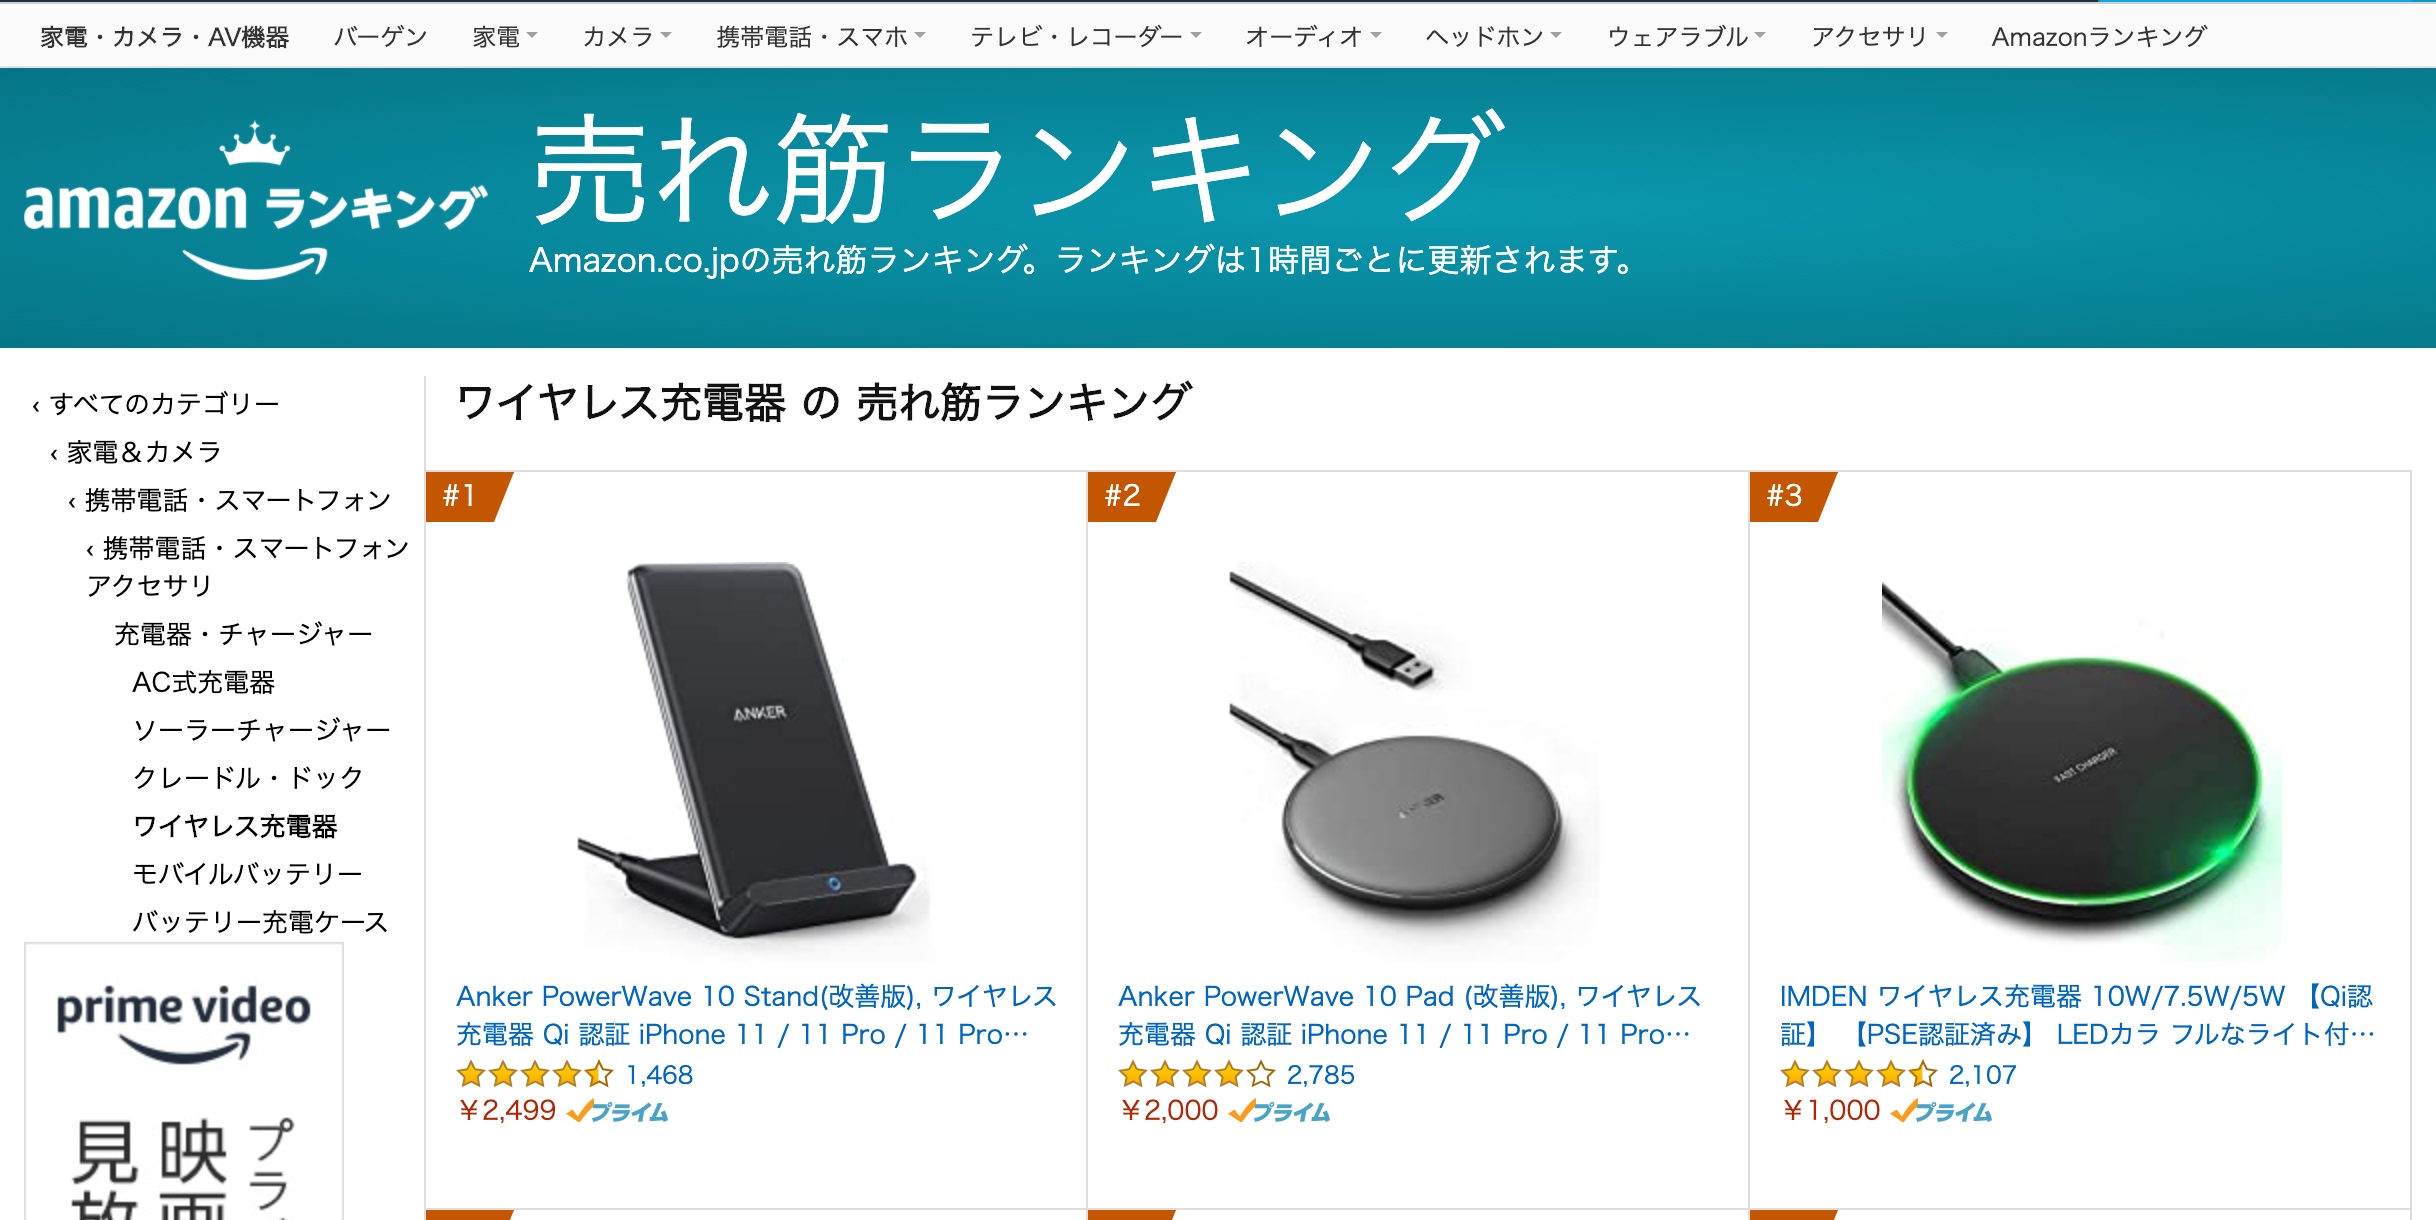Go to Amazonランキング menu item

2099,37
